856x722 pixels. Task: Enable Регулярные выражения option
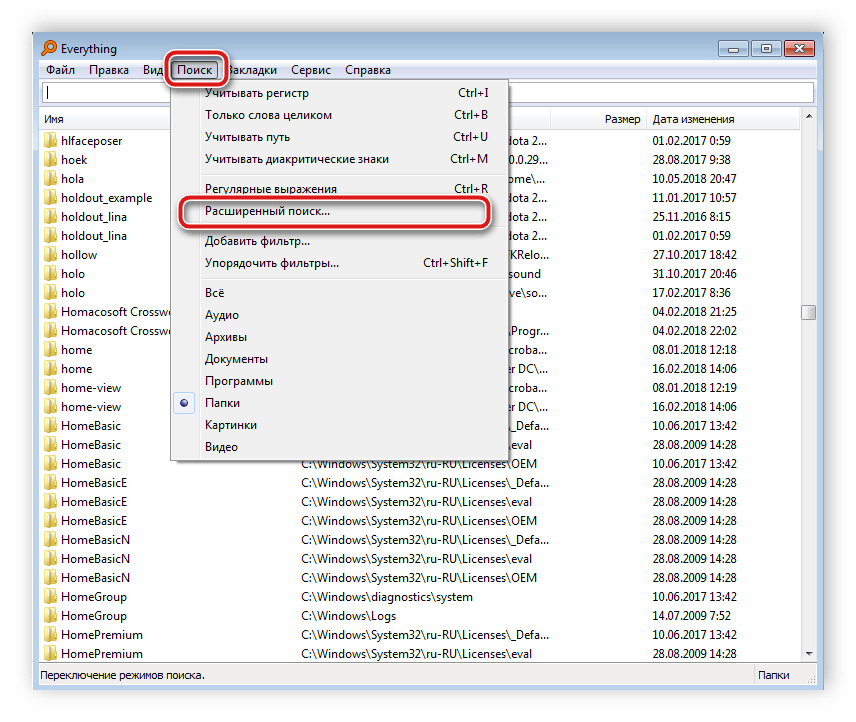[x=340, y=189]
